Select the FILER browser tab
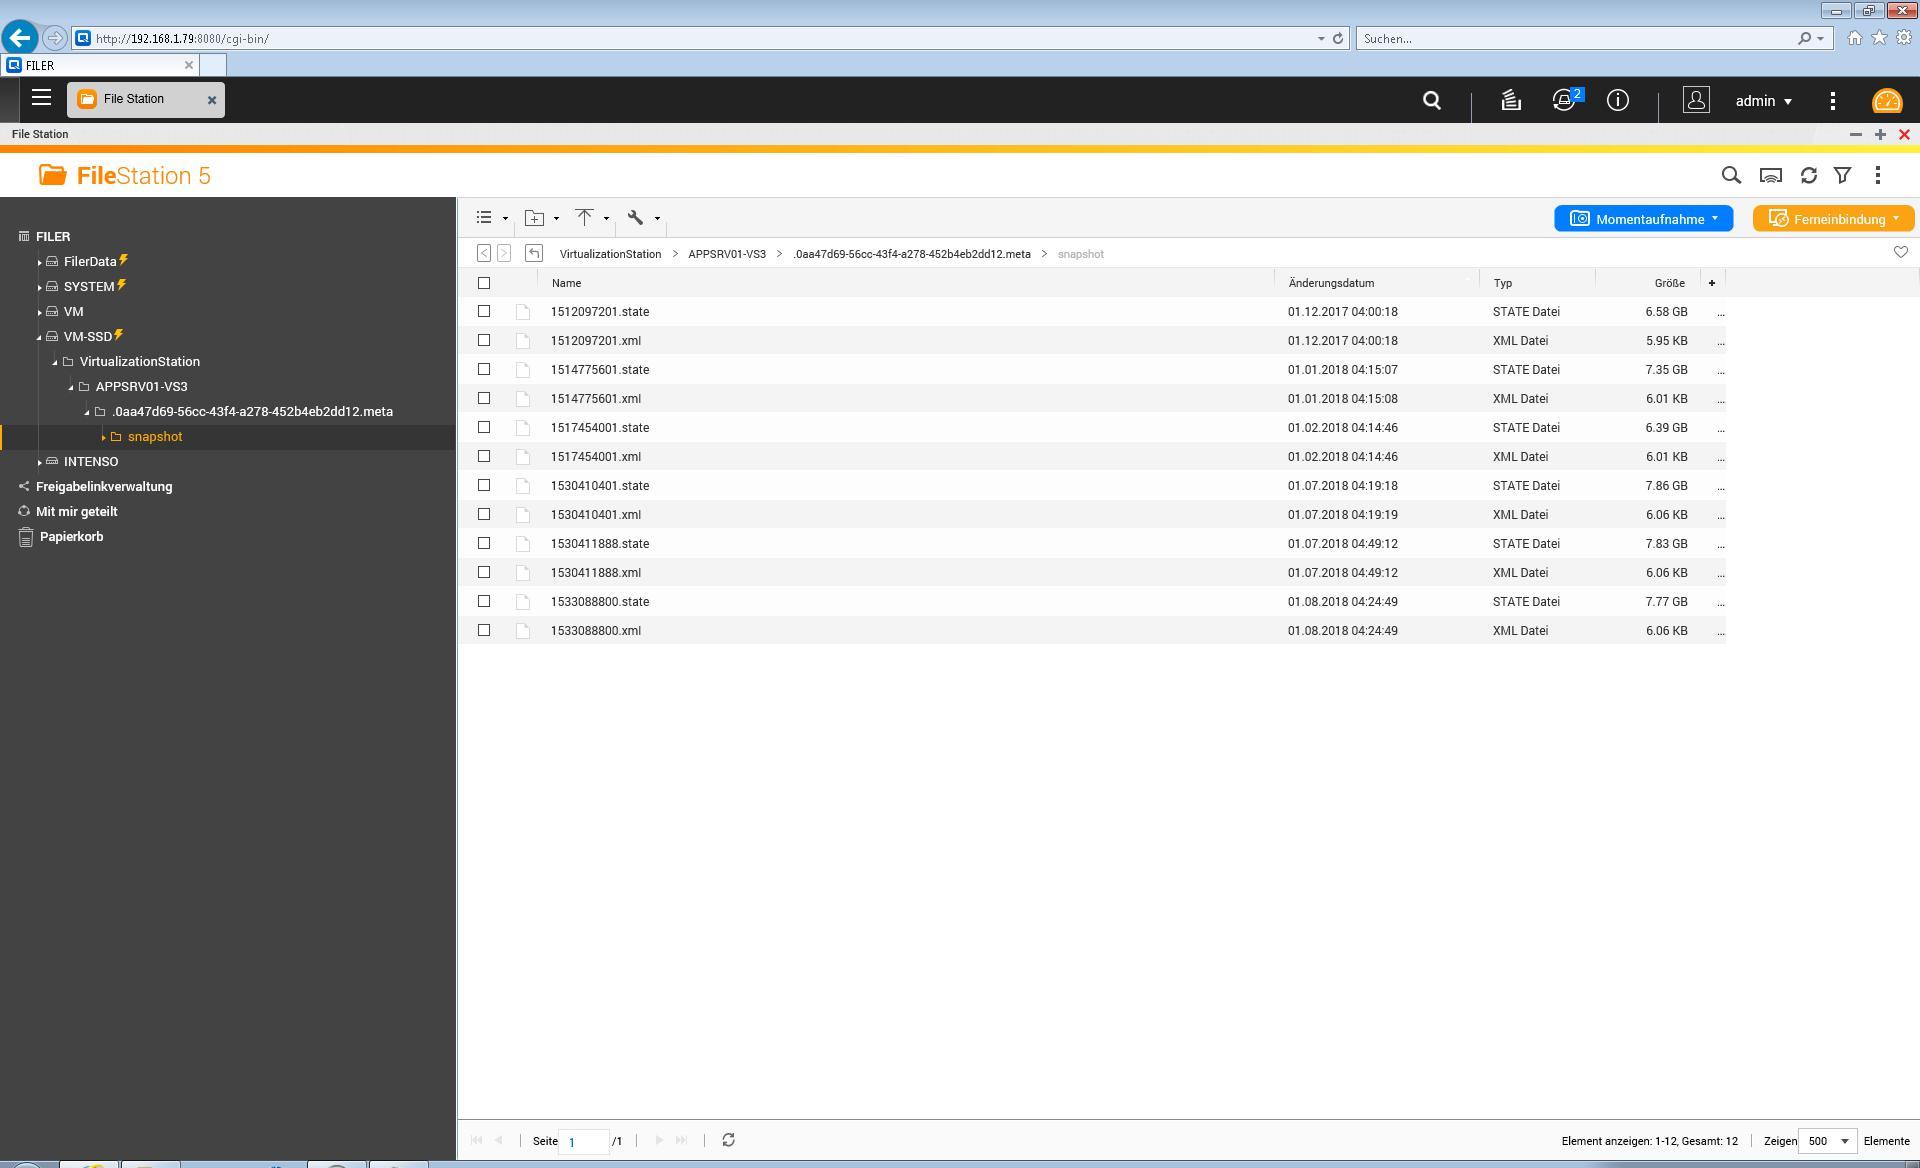The height and width of the screenshot is (1168, 1920). click(x=100, y=65)
